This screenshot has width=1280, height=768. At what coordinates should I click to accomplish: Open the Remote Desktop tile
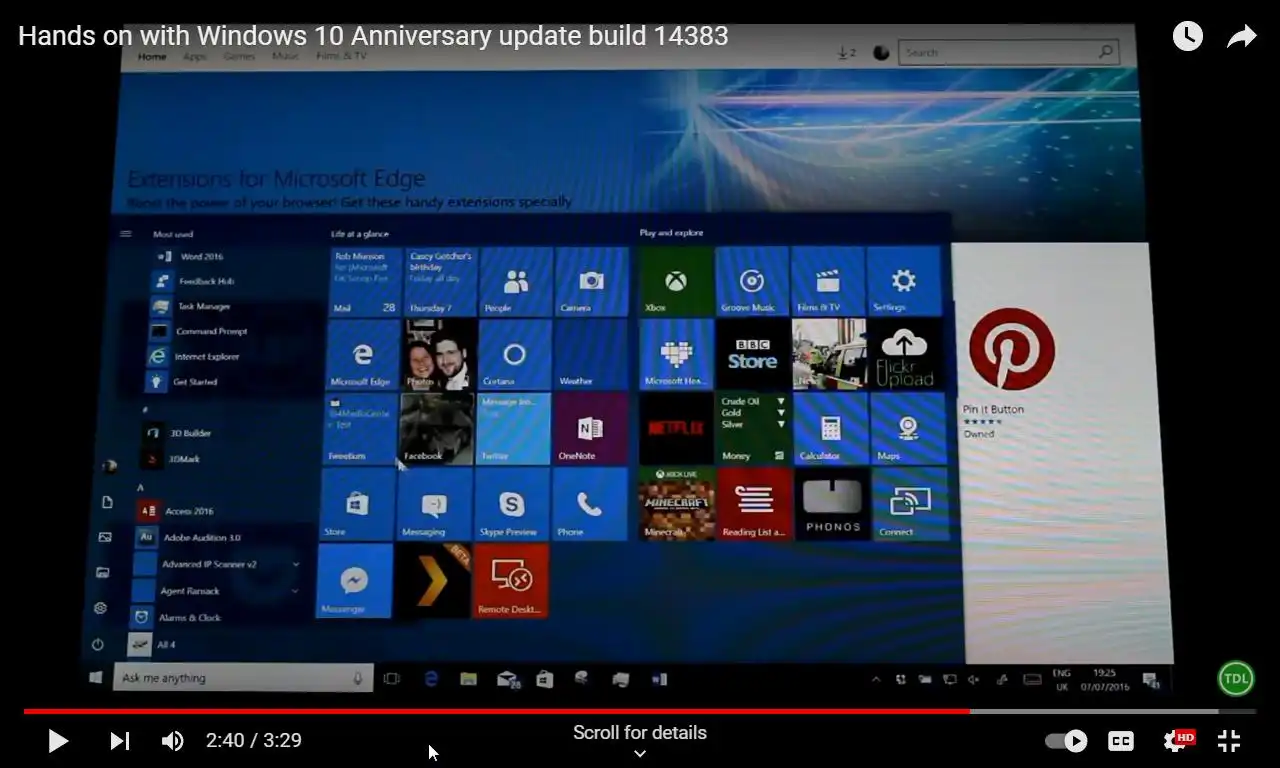click(510, 581)
